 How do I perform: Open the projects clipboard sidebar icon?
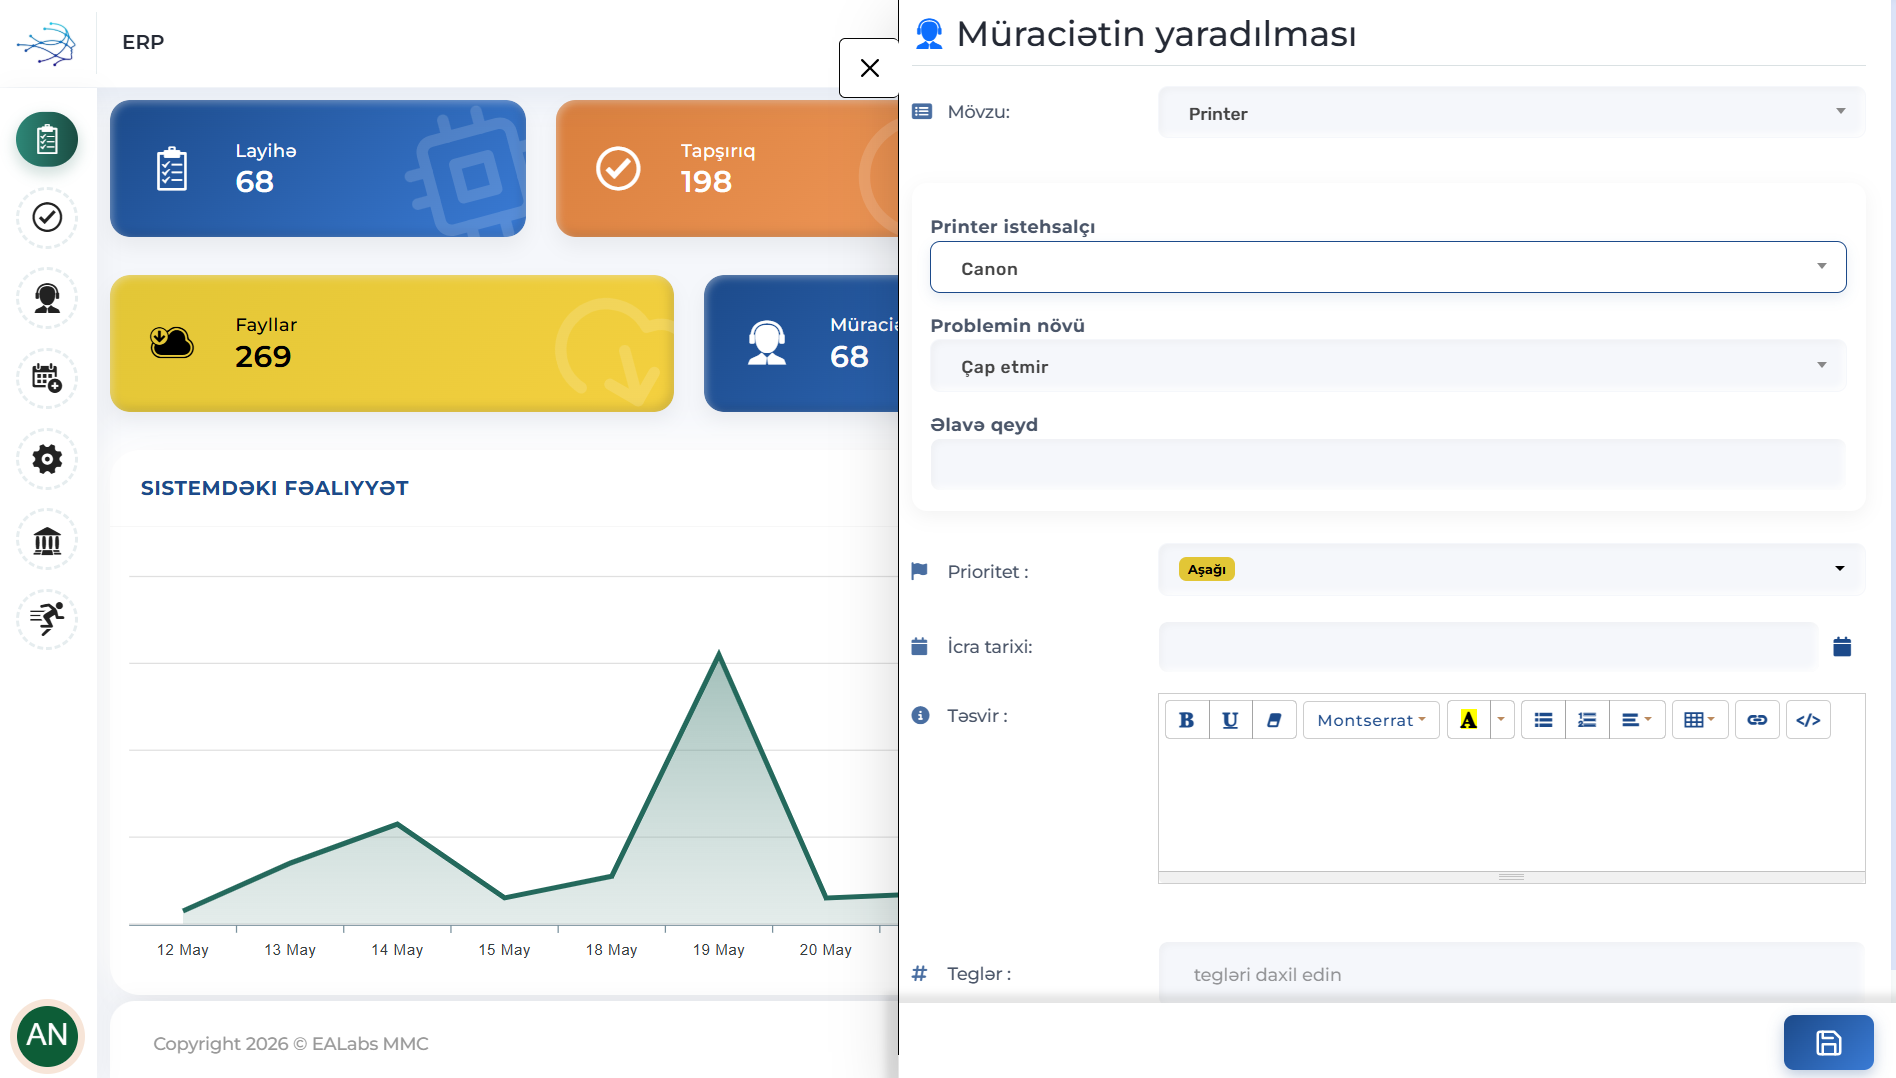[x=47, y=139]
